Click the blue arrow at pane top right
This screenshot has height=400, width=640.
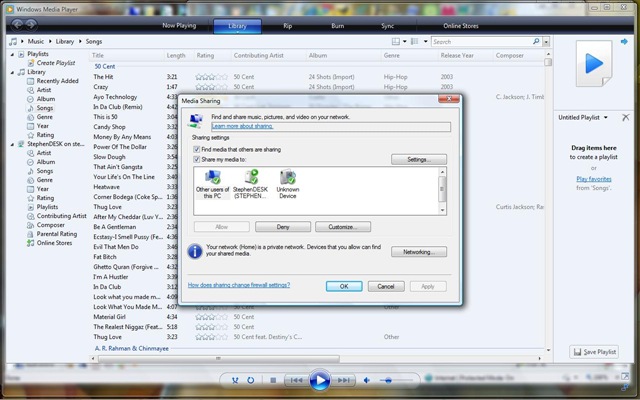tap(624, 41)
